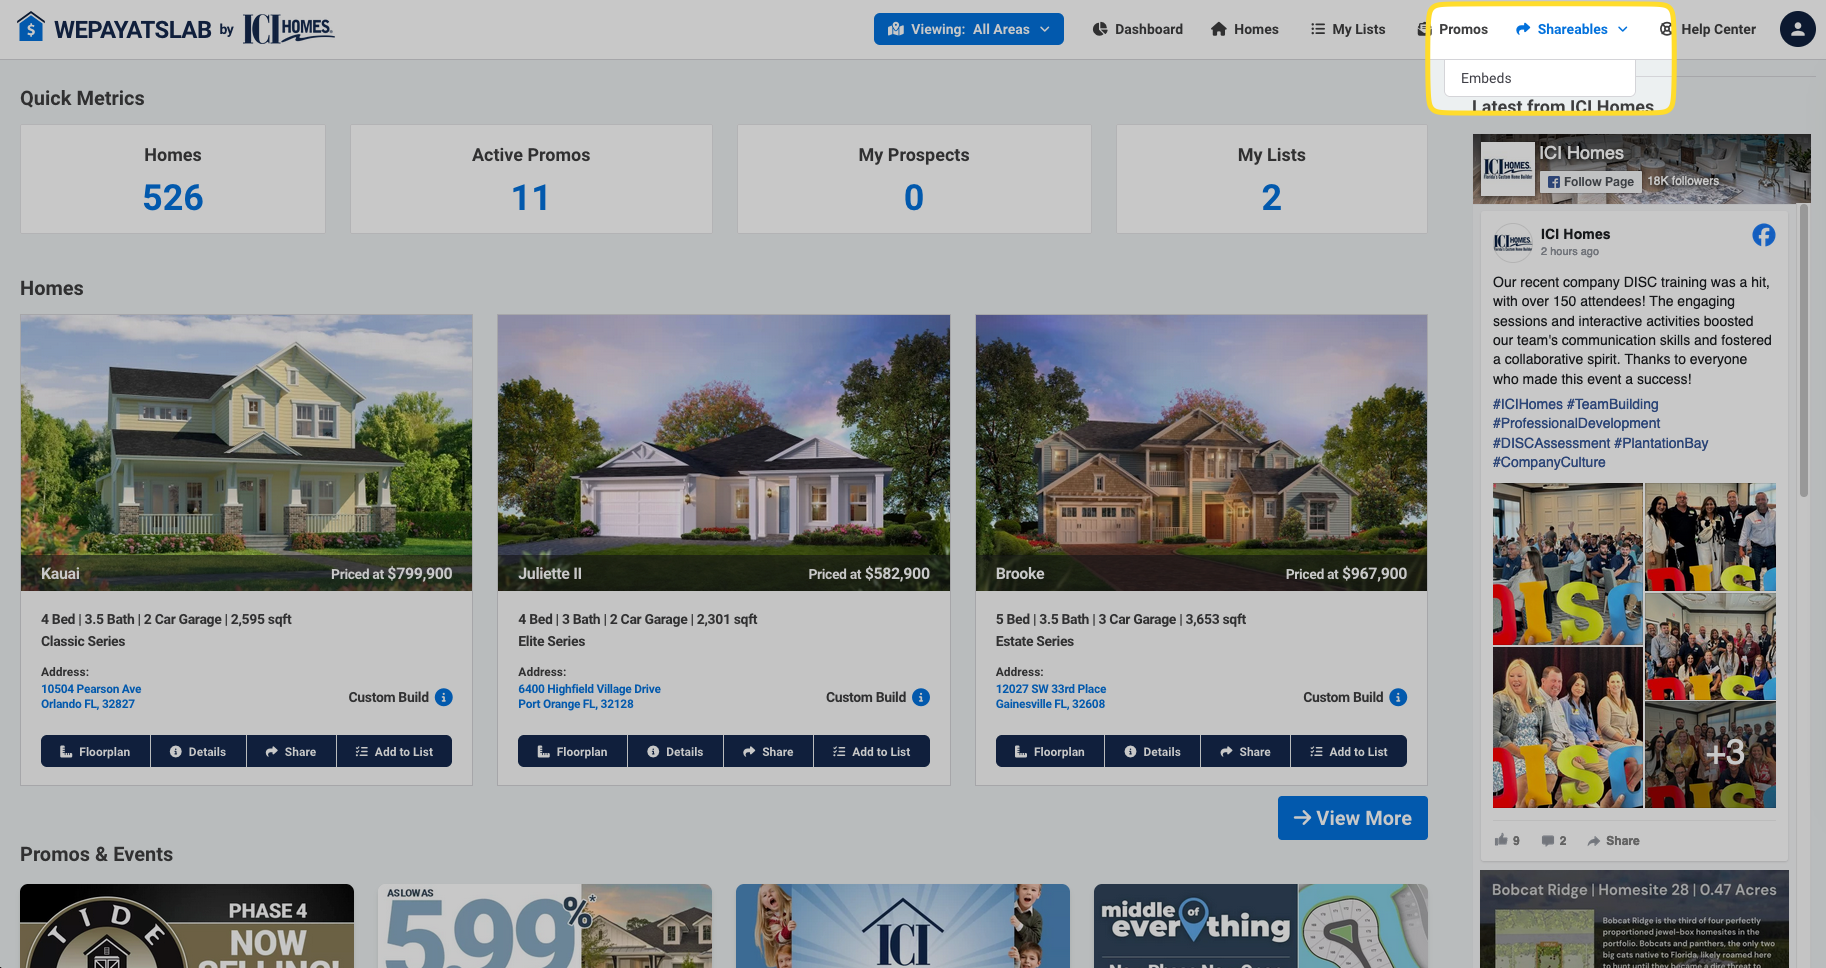Share the Brooke home
This screenshot has width=1826, height=968.
(x=1245, y=751)
